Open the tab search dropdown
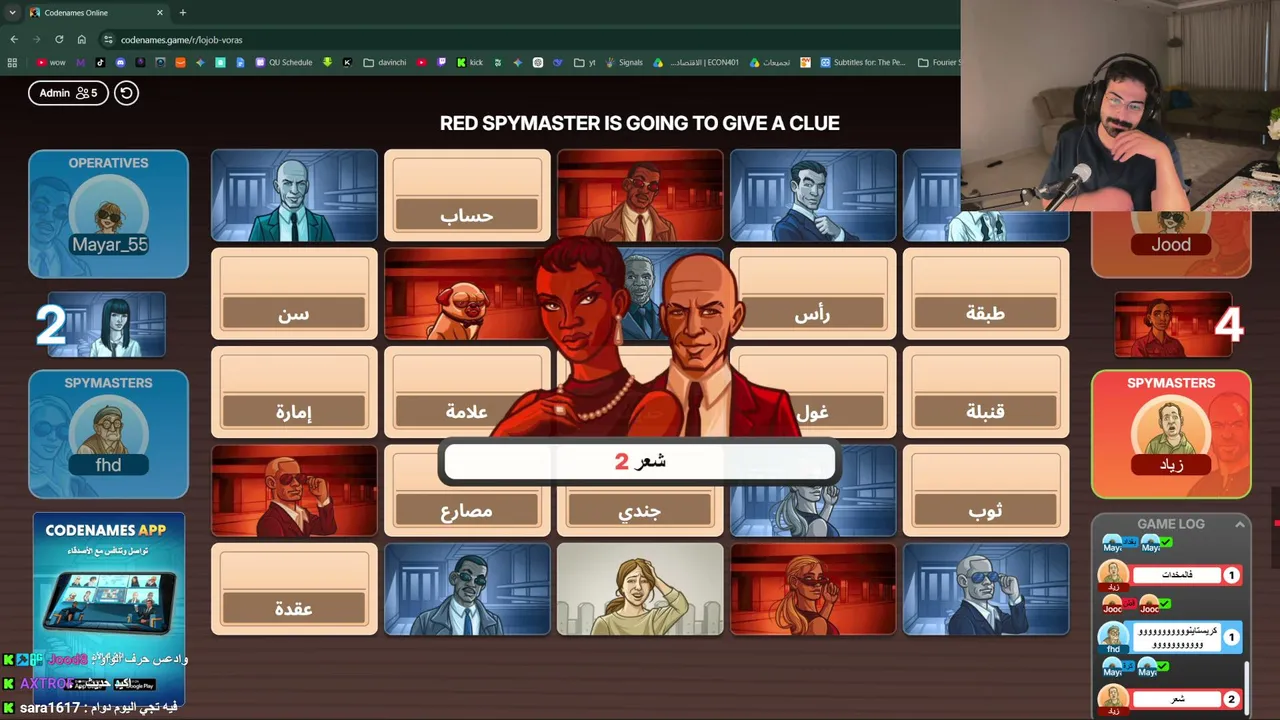1280x720 pixels. pyautogui.click(x=12, y=13)
